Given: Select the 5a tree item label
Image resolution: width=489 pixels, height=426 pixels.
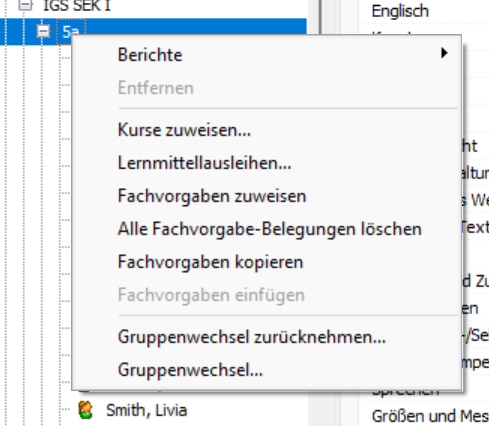Looking at the screenshot, I should point(71,32).
